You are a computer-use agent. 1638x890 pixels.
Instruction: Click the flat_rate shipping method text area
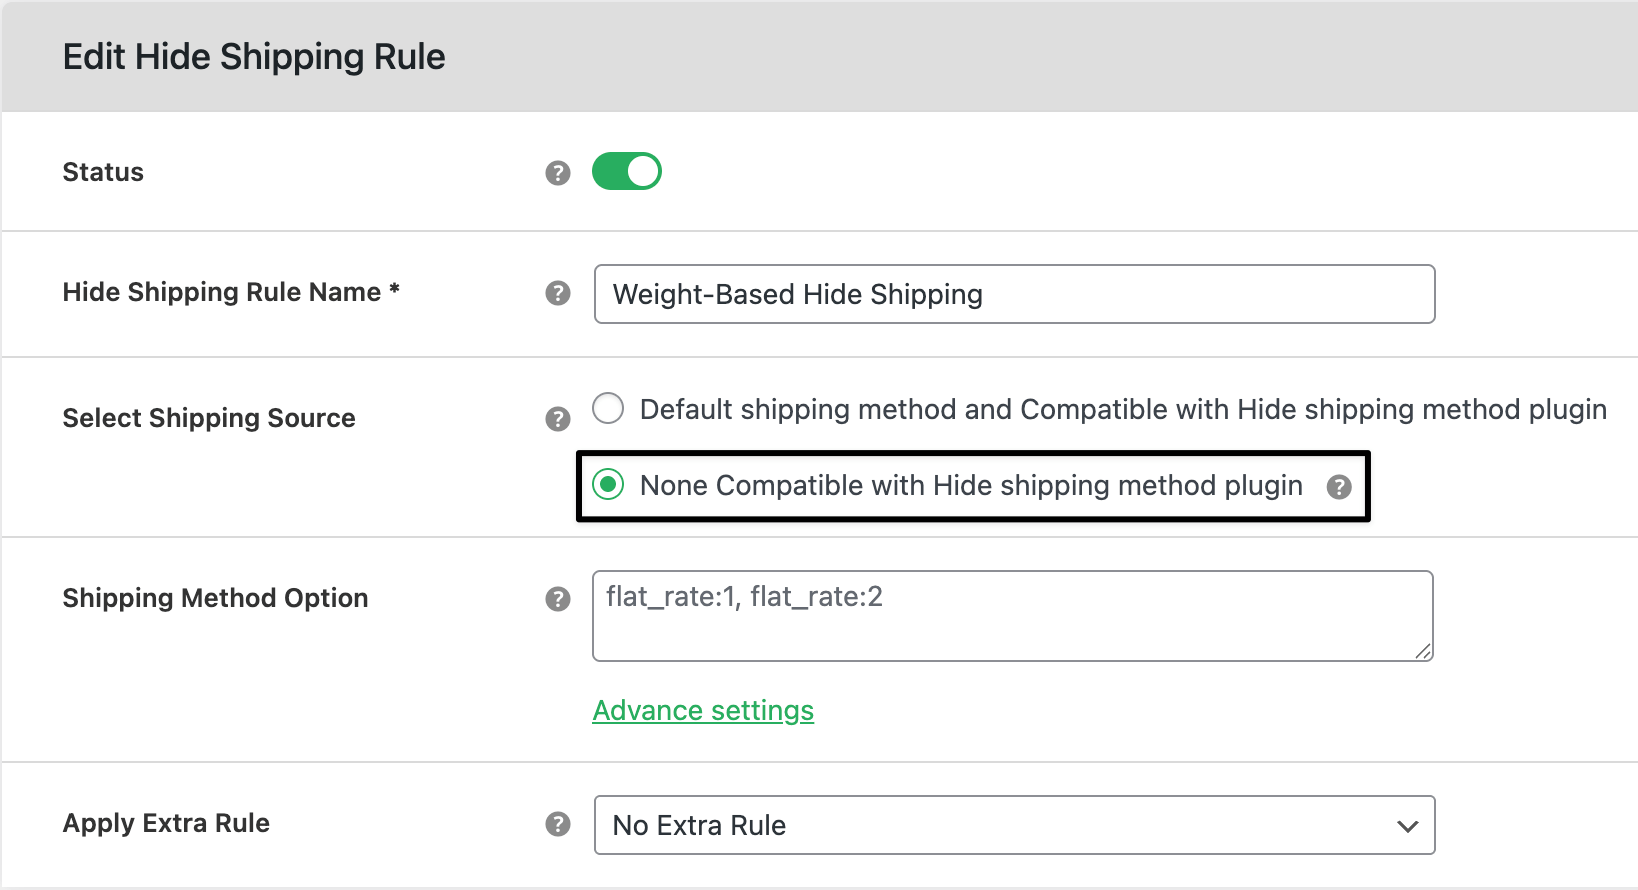[x=1013, y=615]
